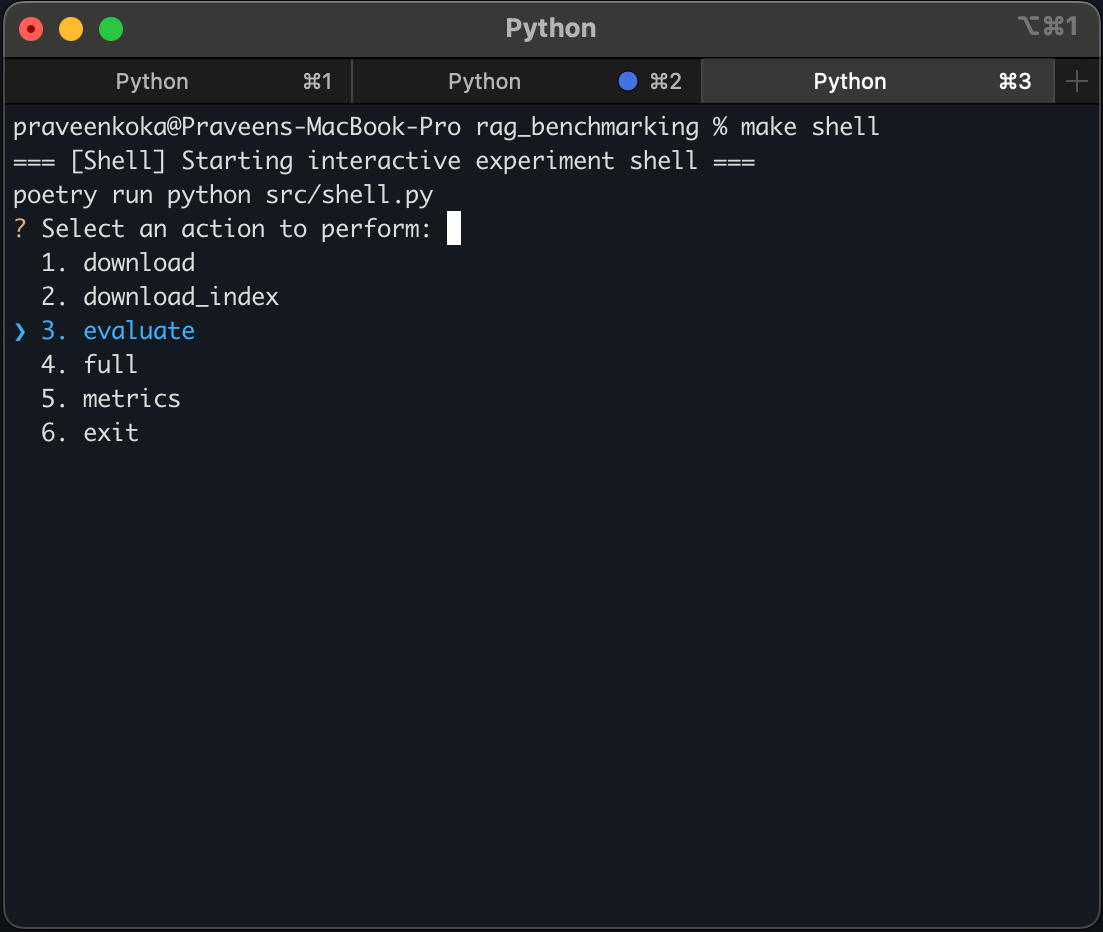Click the blue arrow pointer beside evaluate
This screenshot has height=932, width=1103.
(x=20, y=331)
